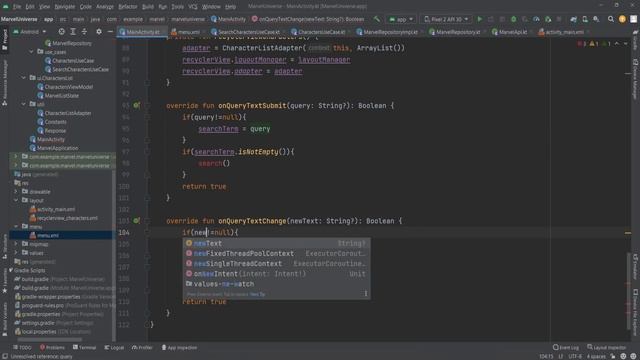The image size is (640, 360).
Task: Collapse the util folder
Action: click(24, 104)
